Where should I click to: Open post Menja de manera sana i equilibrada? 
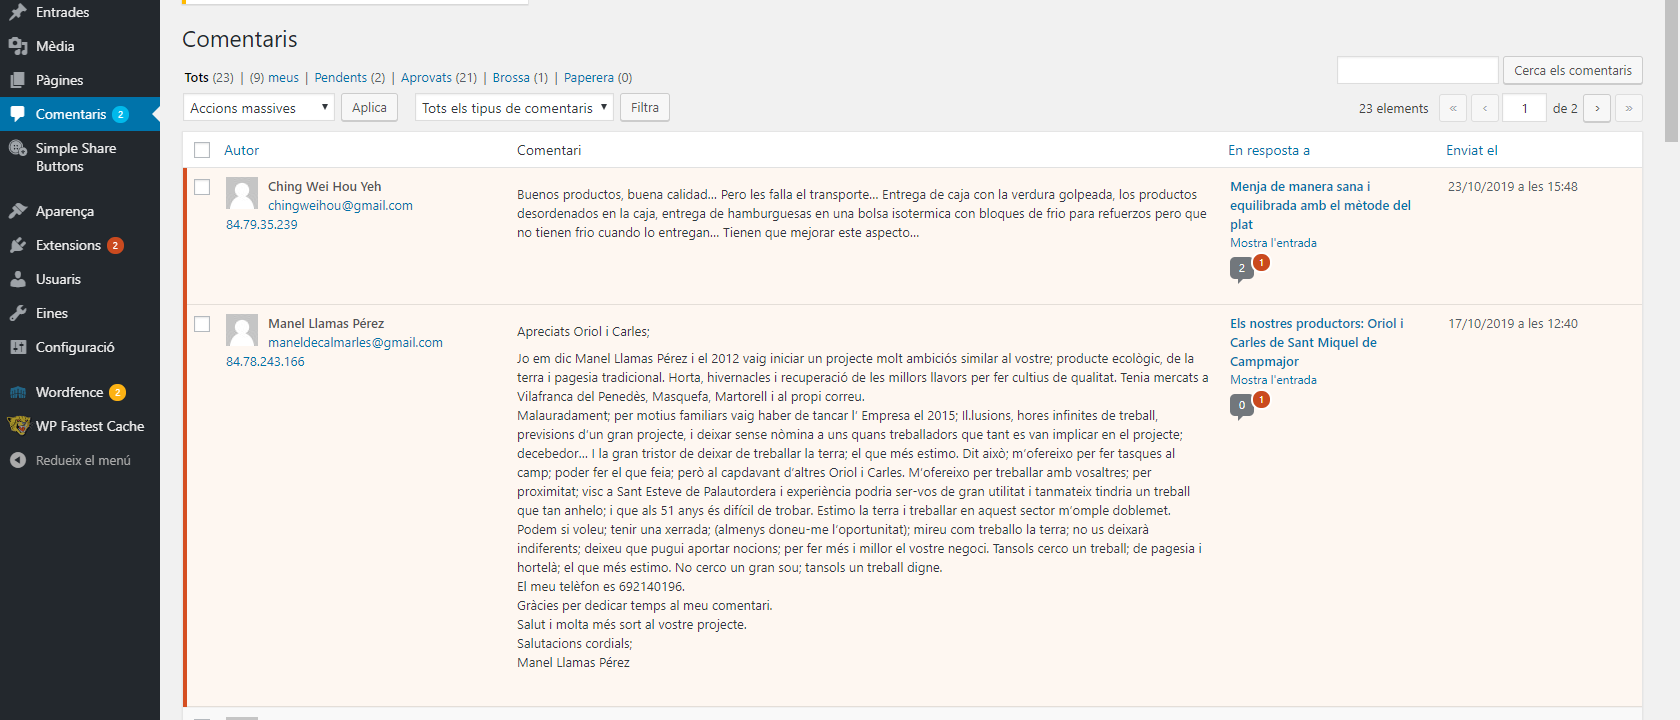click(x=1320, y=205)
